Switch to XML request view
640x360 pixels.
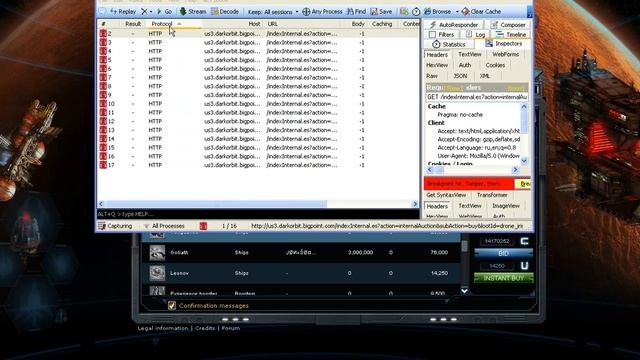point(484,76)
